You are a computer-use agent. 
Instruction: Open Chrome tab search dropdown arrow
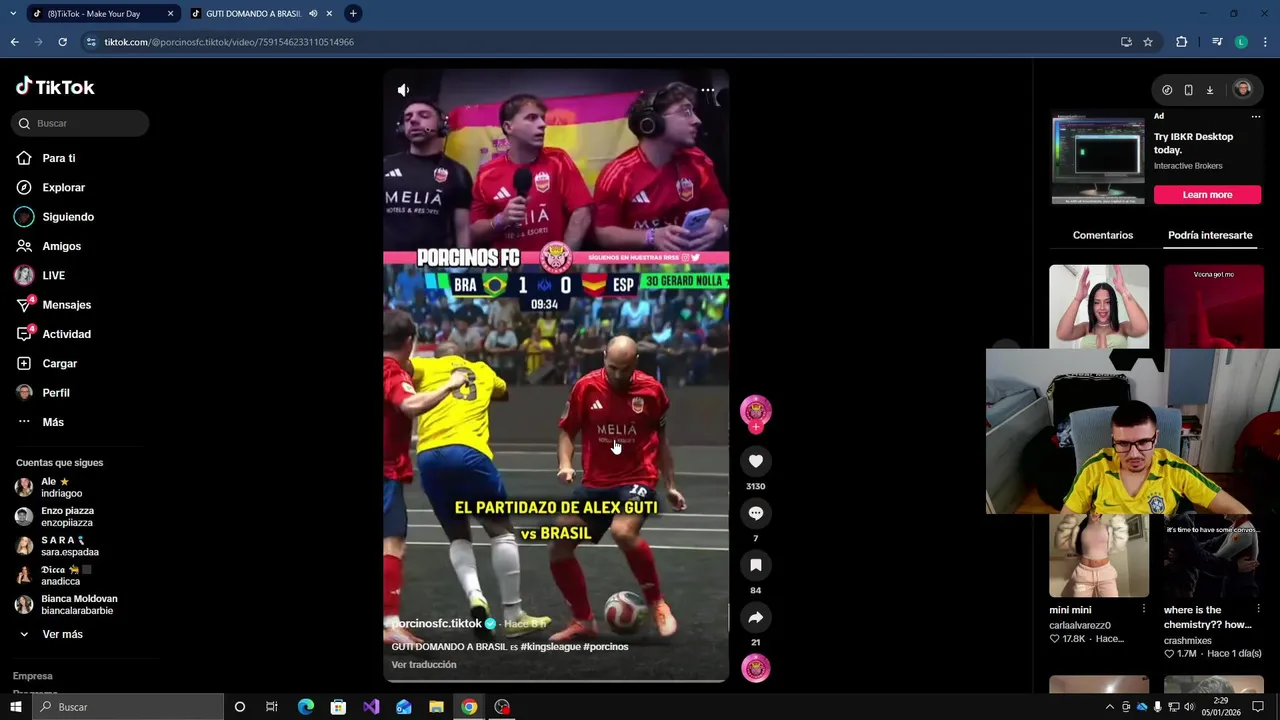pyautogui.click(x=12, y=14)
